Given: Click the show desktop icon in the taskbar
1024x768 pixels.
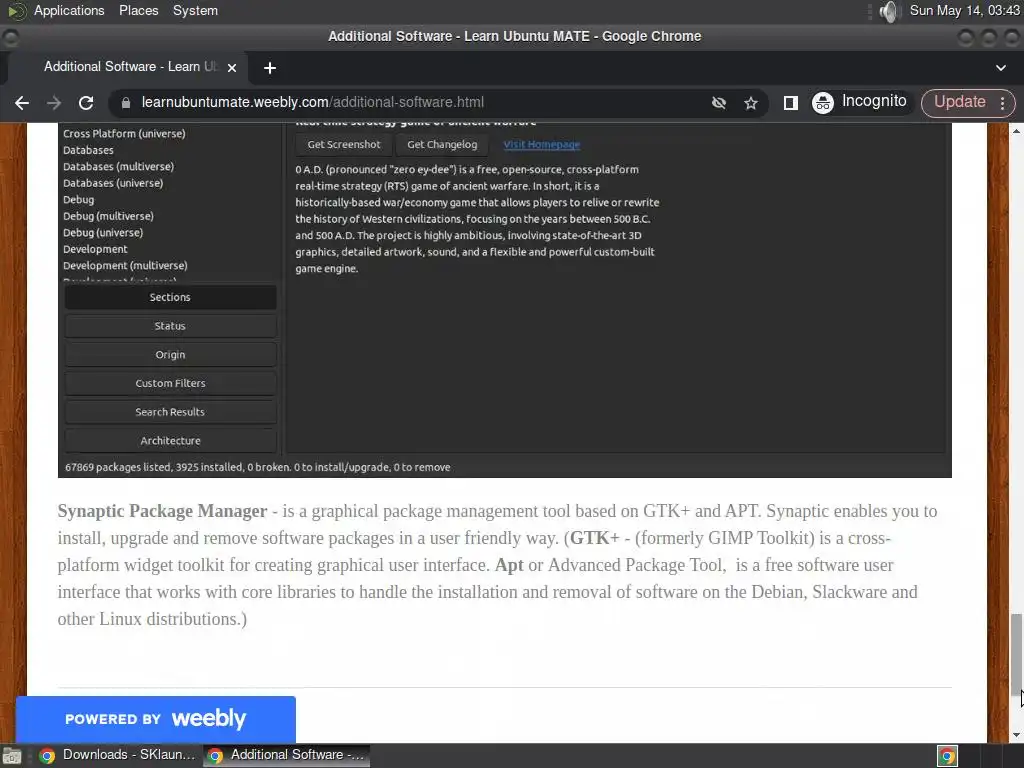Looking at the screenshot, I should click(12, 756).
